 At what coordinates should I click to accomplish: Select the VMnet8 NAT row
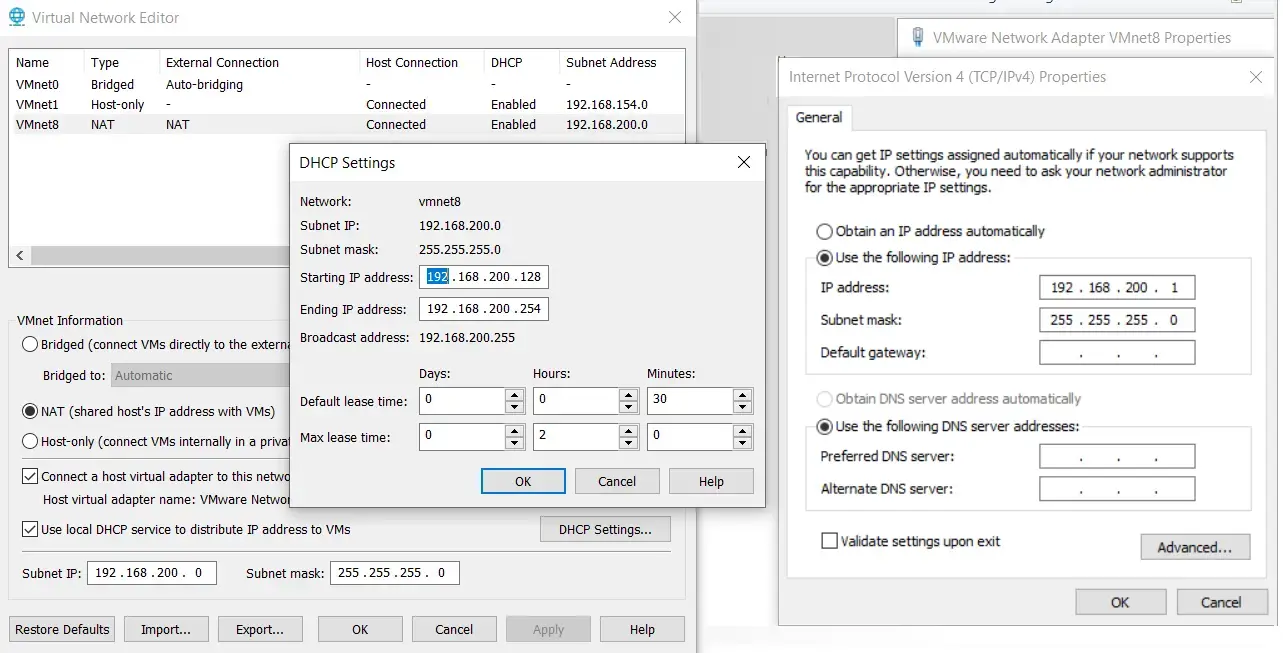[x=347, y=125]
